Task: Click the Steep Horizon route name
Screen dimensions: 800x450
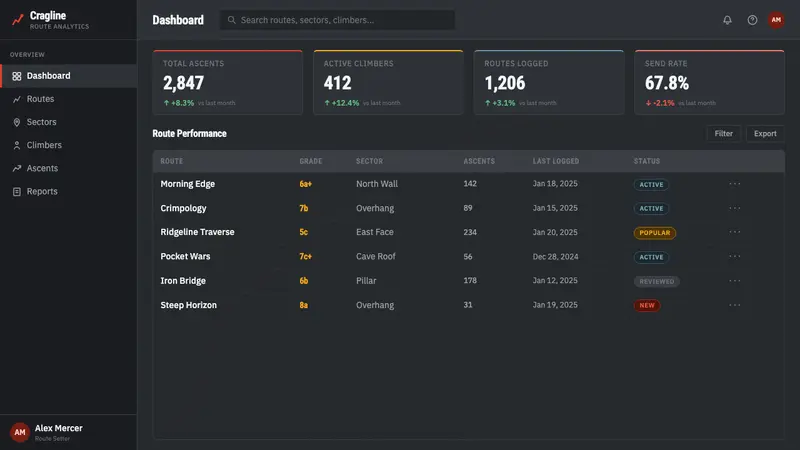Action: coord(189,305)
